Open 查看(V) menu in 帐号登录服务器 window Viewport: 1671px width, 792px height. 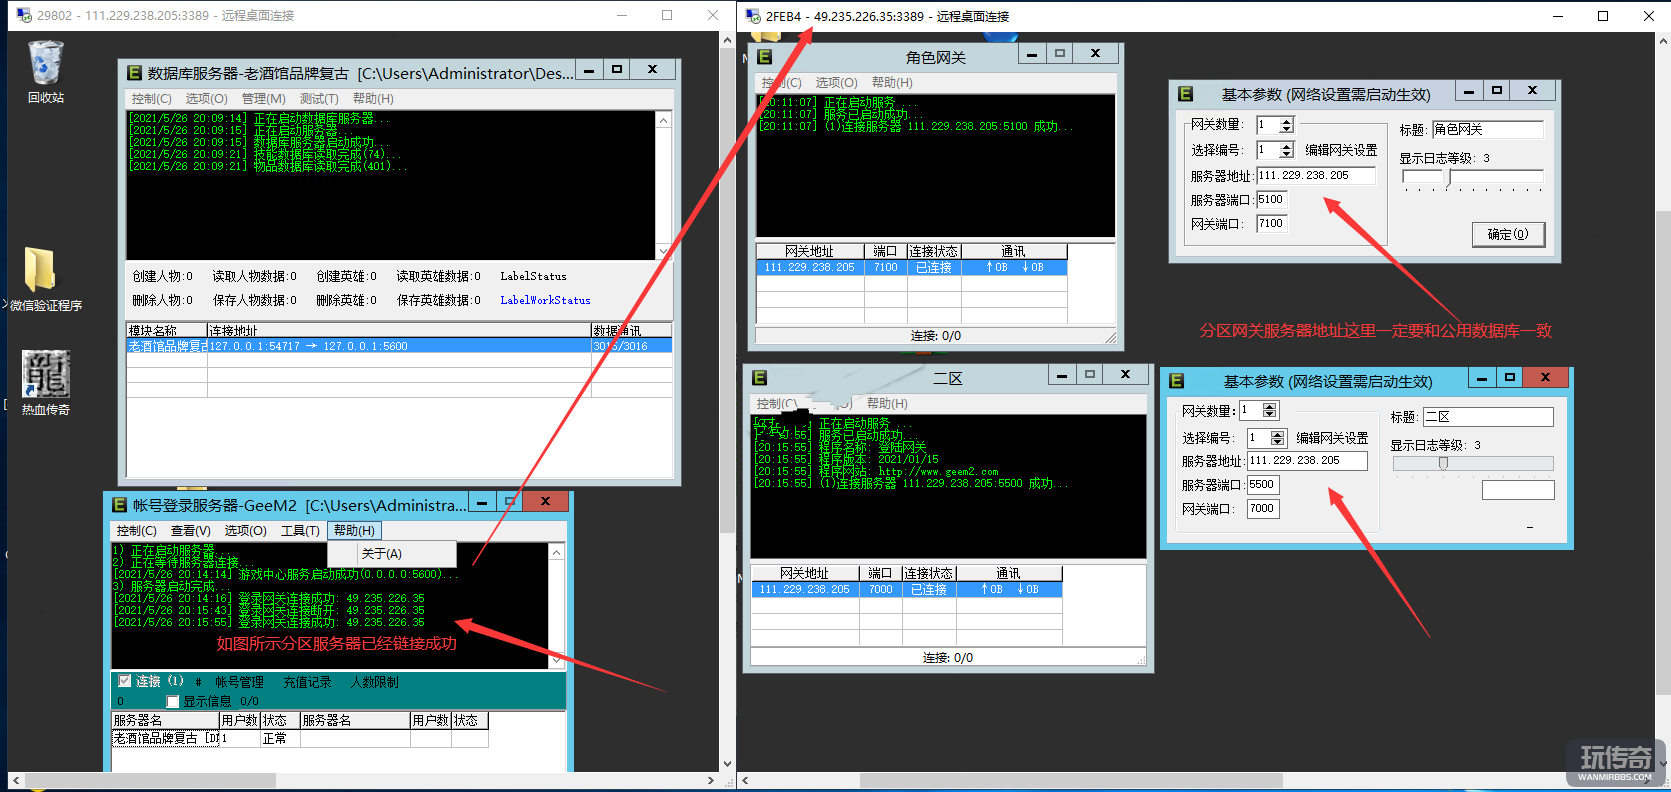[191, 531]
